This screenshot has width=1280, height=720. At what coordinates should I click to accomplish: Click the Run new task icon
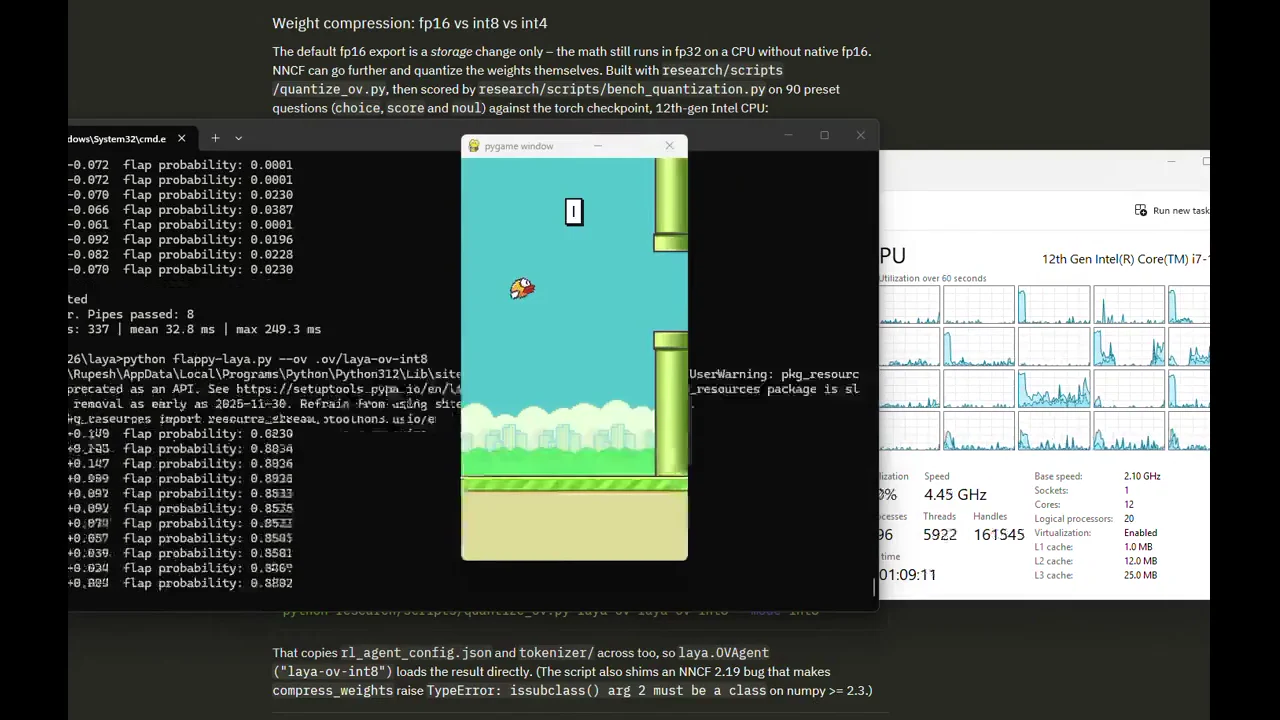1141,210
